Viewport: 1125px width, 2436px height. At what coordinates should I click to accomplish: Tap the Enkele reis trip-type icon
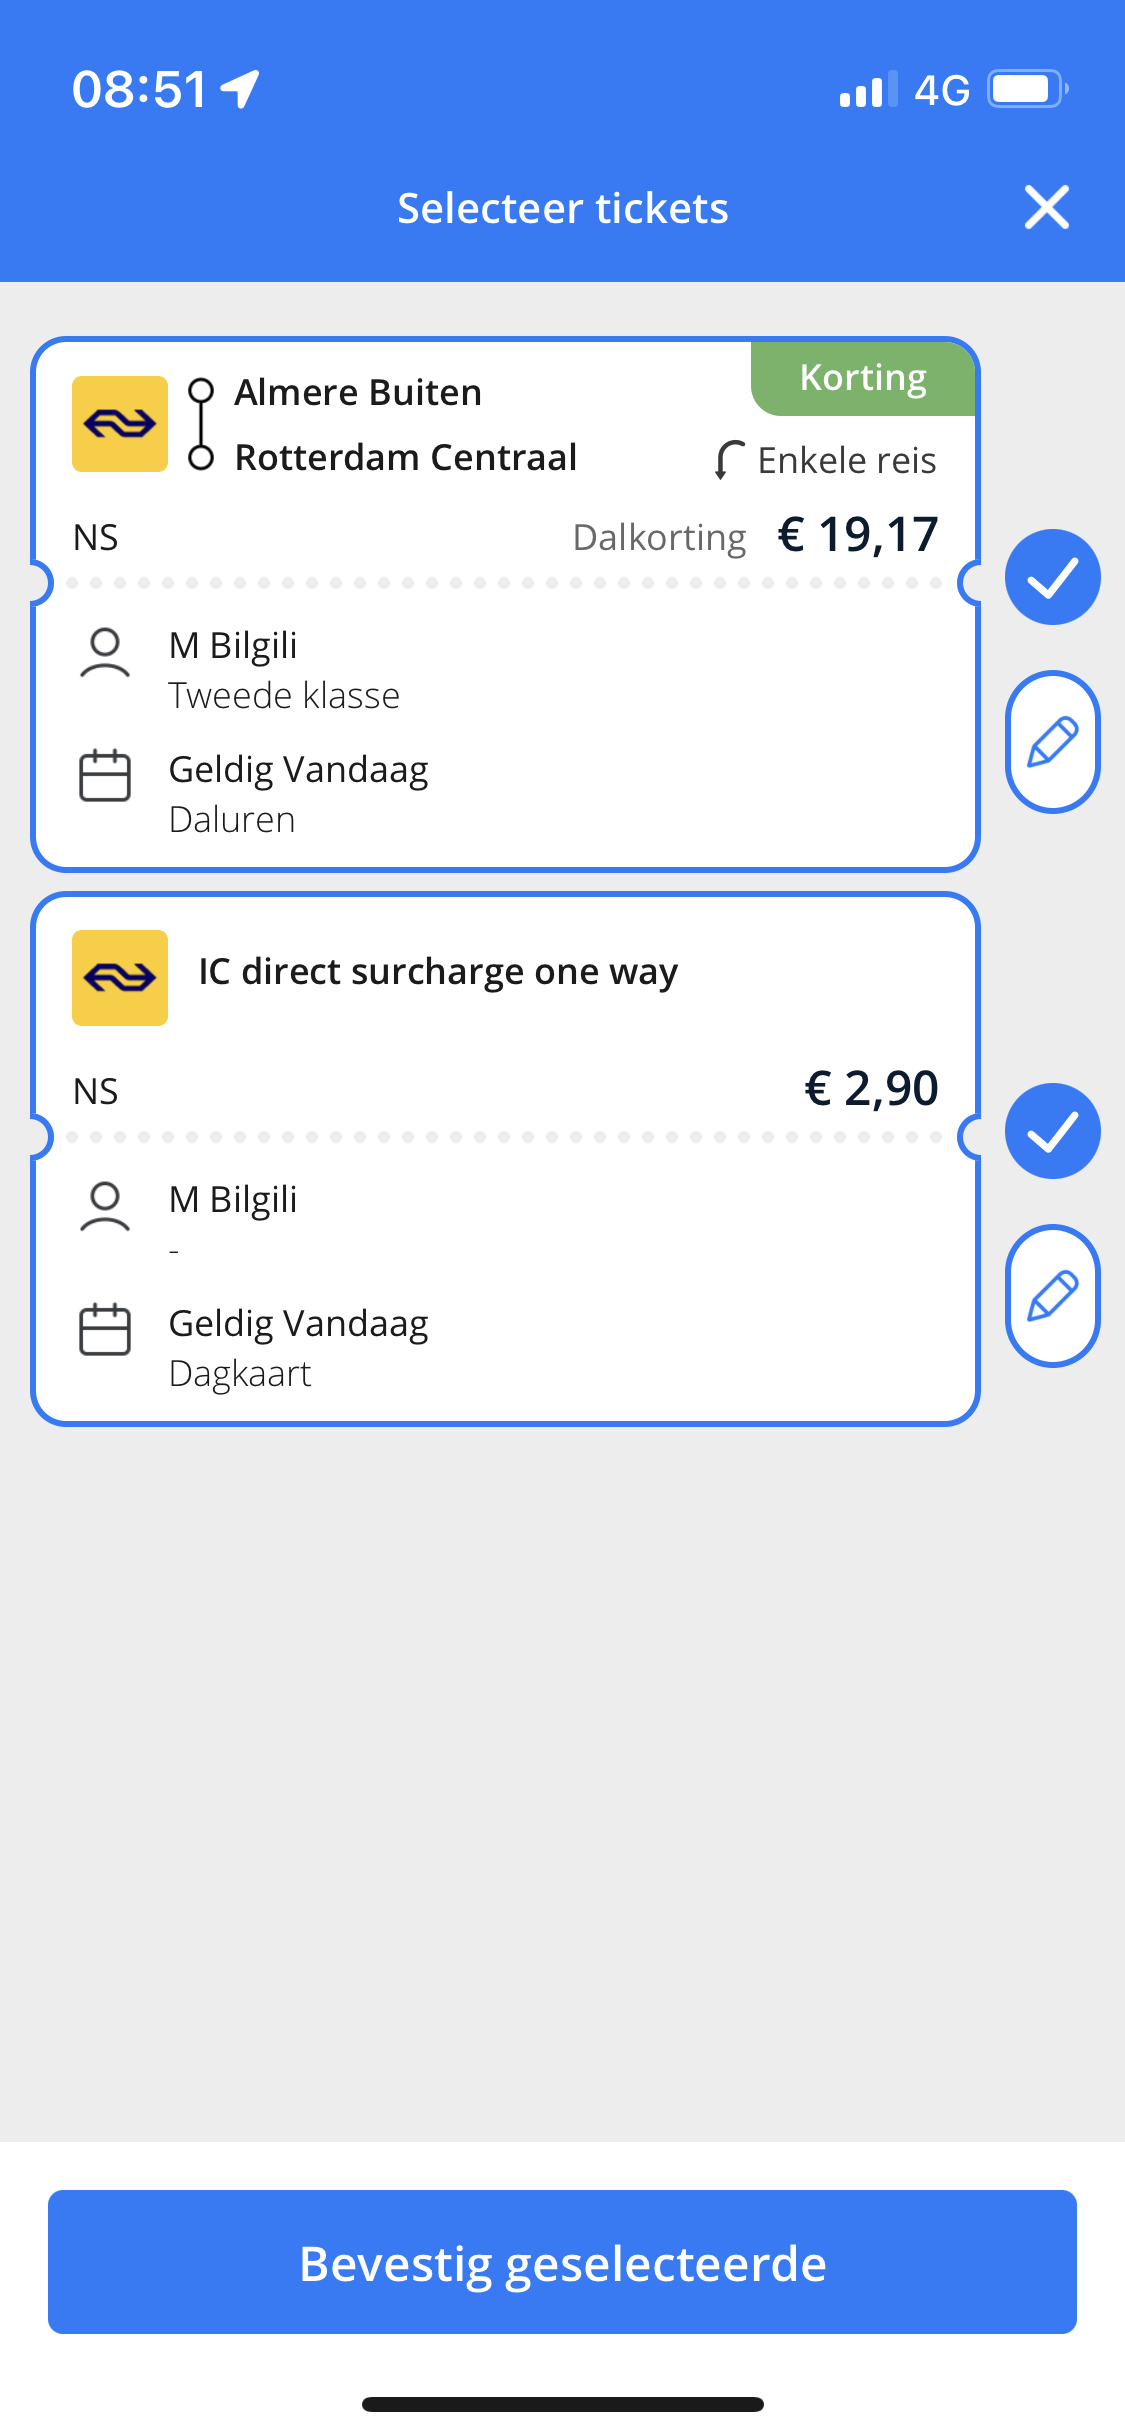[729, 460]
